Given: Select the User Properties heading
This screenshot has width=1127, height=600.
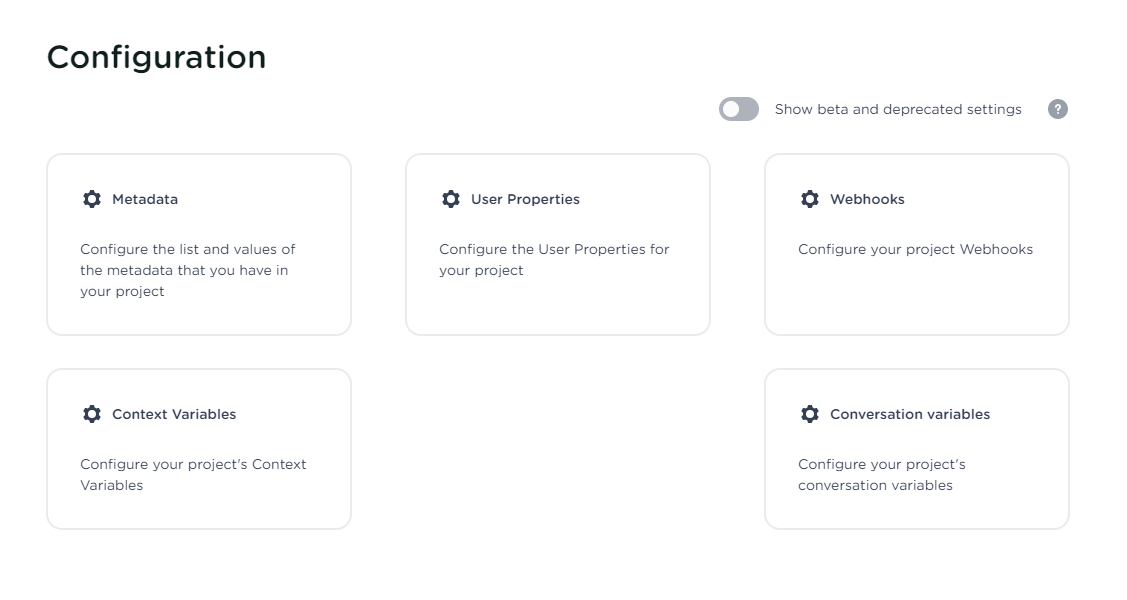Looking at the screenshot, I should [525, 199].
